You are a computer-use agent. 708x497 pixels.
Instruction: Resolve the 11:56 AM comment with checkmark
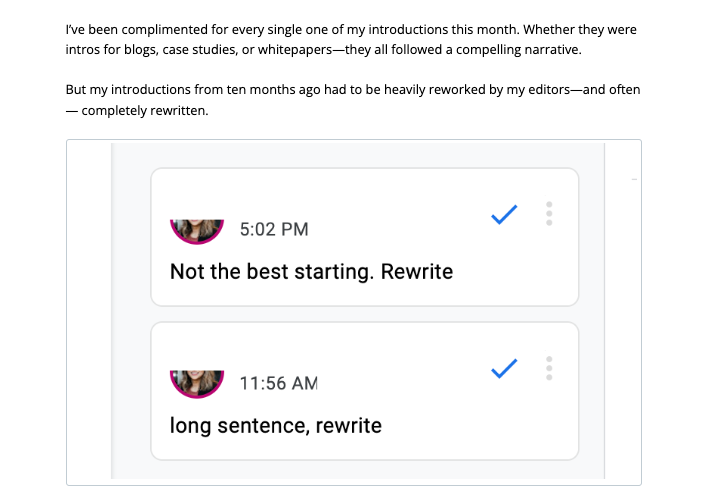504,369
